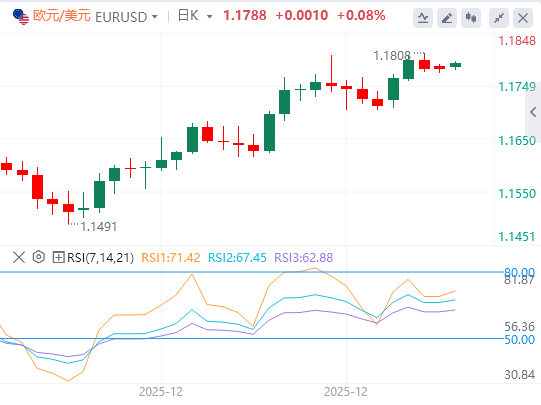Click the 欧元/美元 pair name
Image resolution: width=541 pixels, height=405 pixels.
point(62,16)
